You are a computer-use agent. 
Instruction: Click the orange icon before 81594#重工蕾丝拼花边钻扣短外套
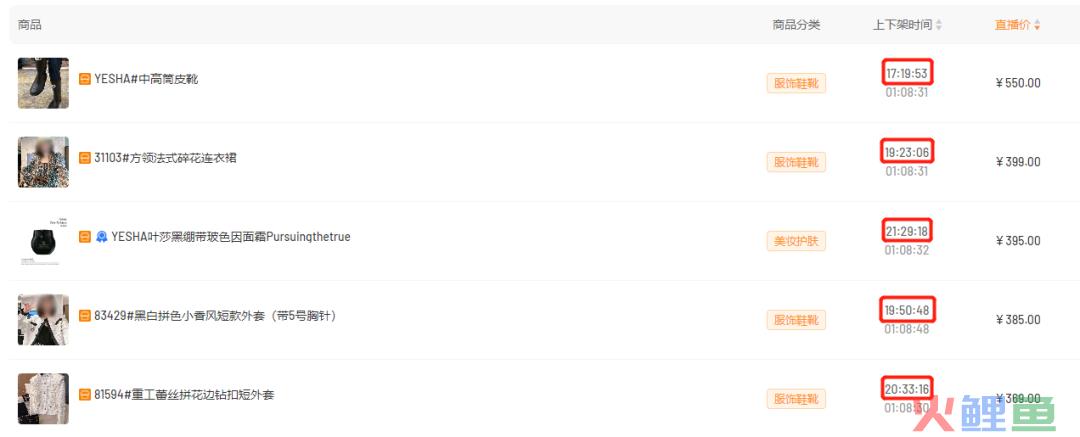tap(85, 395)
